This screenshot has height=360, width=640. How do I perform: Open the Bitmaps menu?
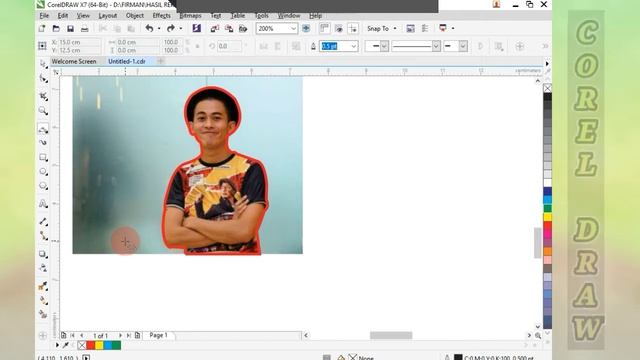coord(190,16)
